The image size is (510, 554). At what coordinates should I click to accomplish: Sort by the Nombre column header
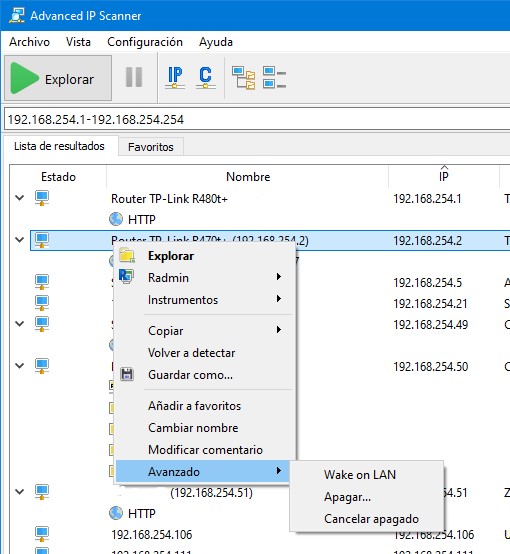coord(248,177)
